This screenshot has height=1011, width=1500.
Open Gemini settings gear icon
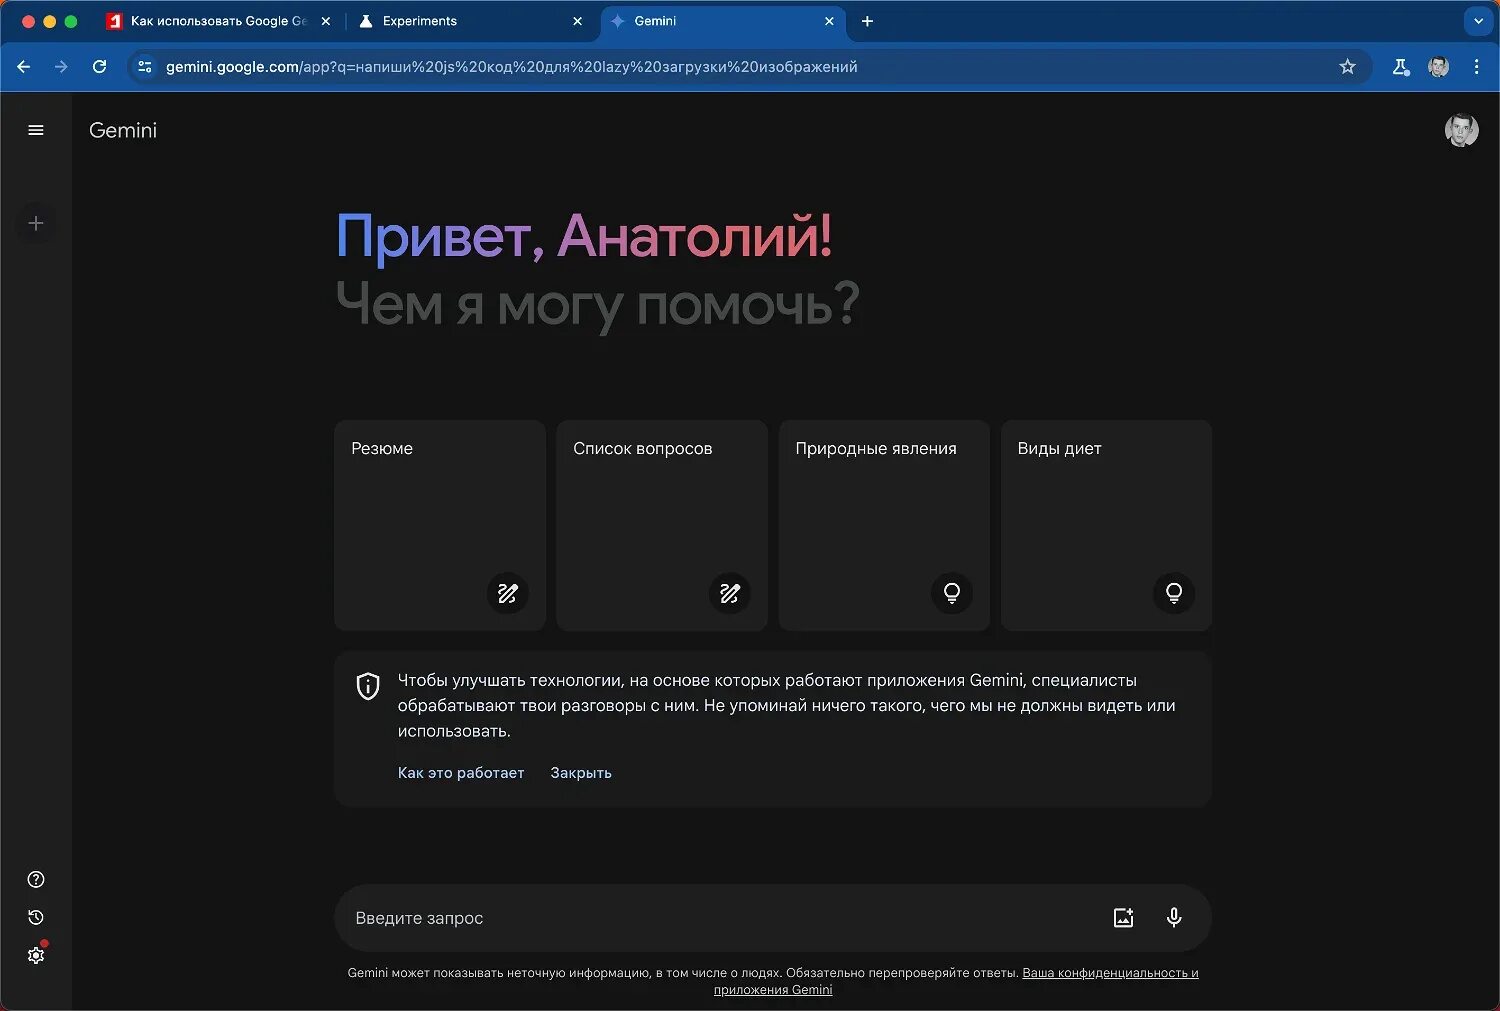[x=36, y=956]
